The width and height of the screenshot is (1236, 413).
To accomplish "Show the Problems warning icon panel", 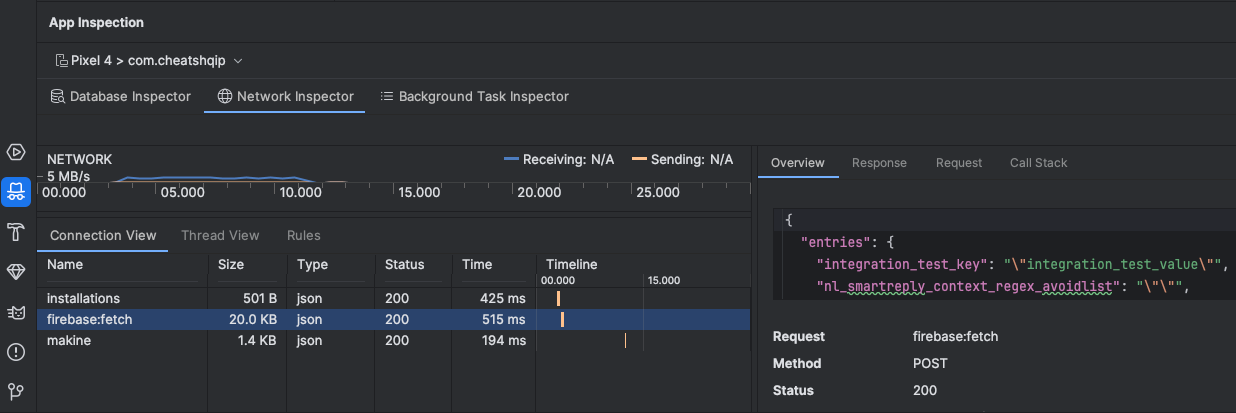I will (x=16, y=352).
